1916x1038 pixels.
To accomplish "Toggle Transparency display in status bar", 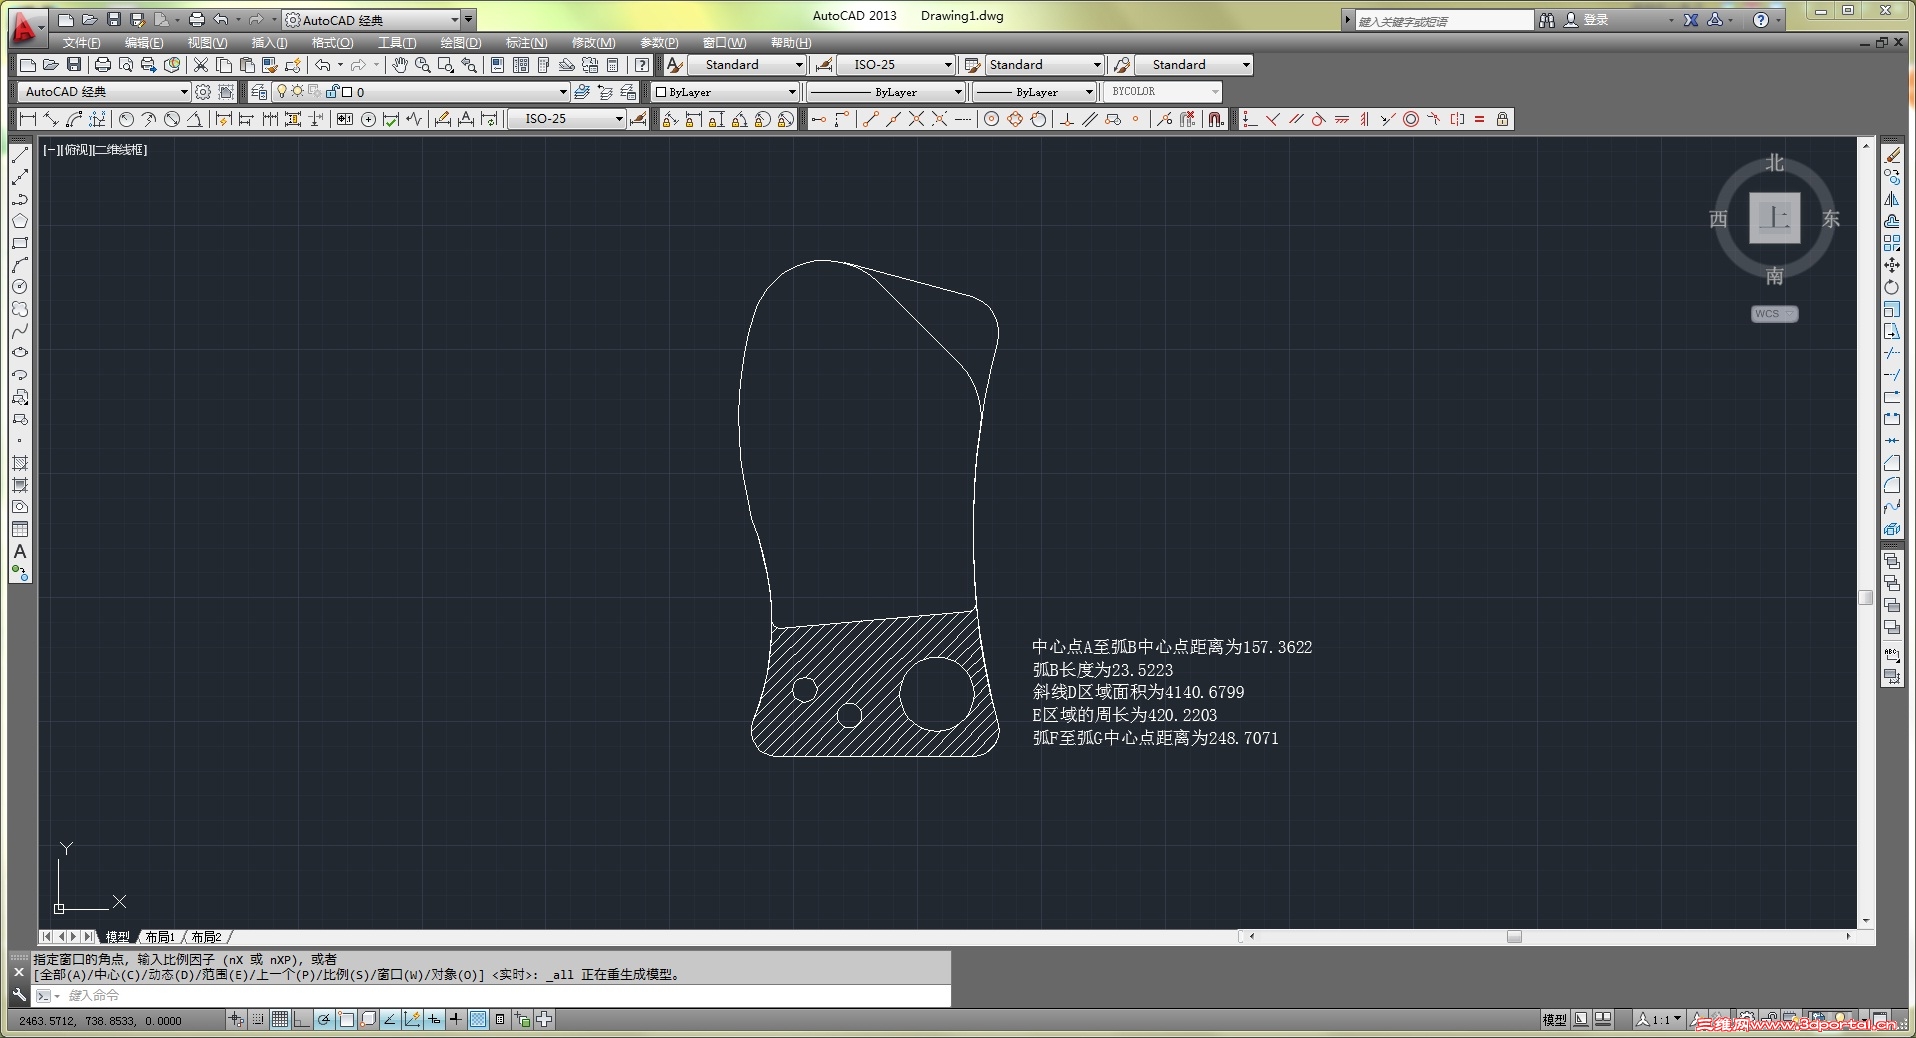I will click(x=478, y=1020).
